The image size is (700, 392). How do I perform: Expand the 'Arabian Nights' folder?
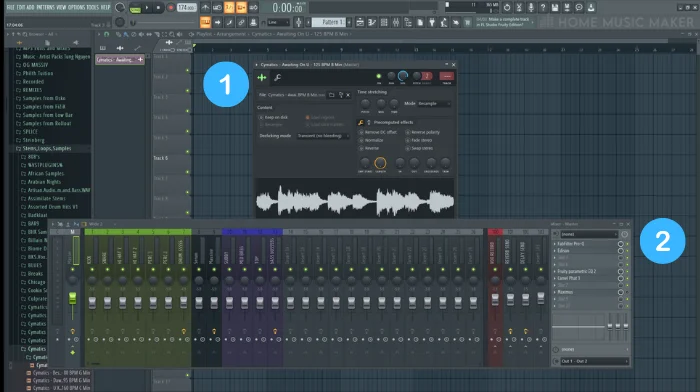(x=44, y=182)
